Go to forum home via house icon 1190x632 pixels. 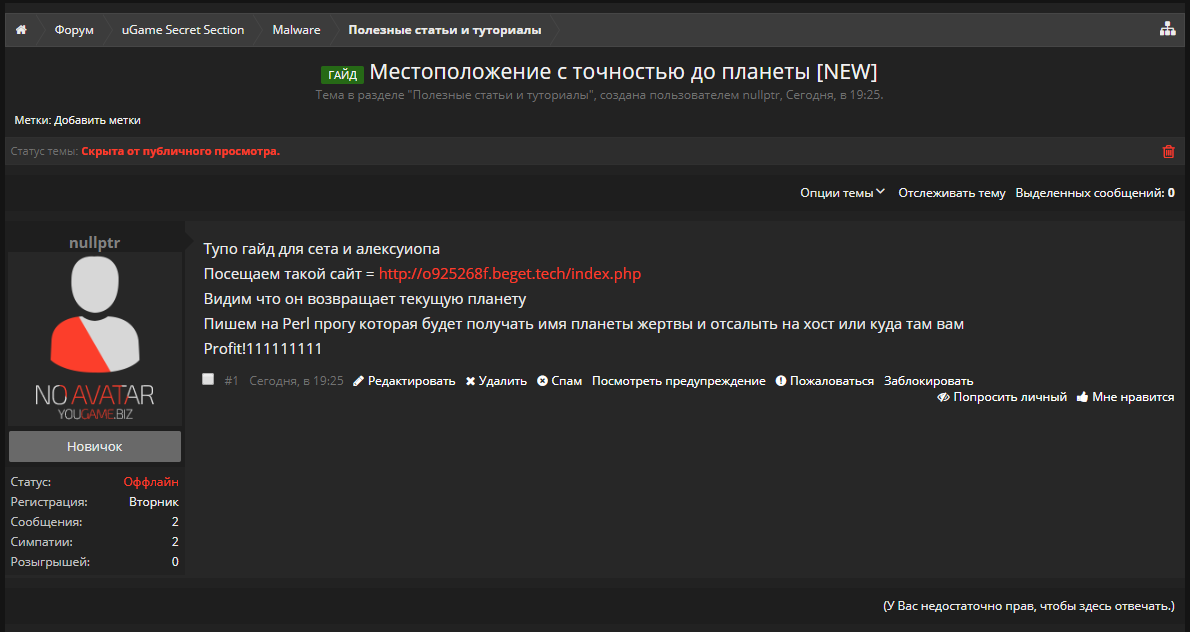tap(20, 30)
